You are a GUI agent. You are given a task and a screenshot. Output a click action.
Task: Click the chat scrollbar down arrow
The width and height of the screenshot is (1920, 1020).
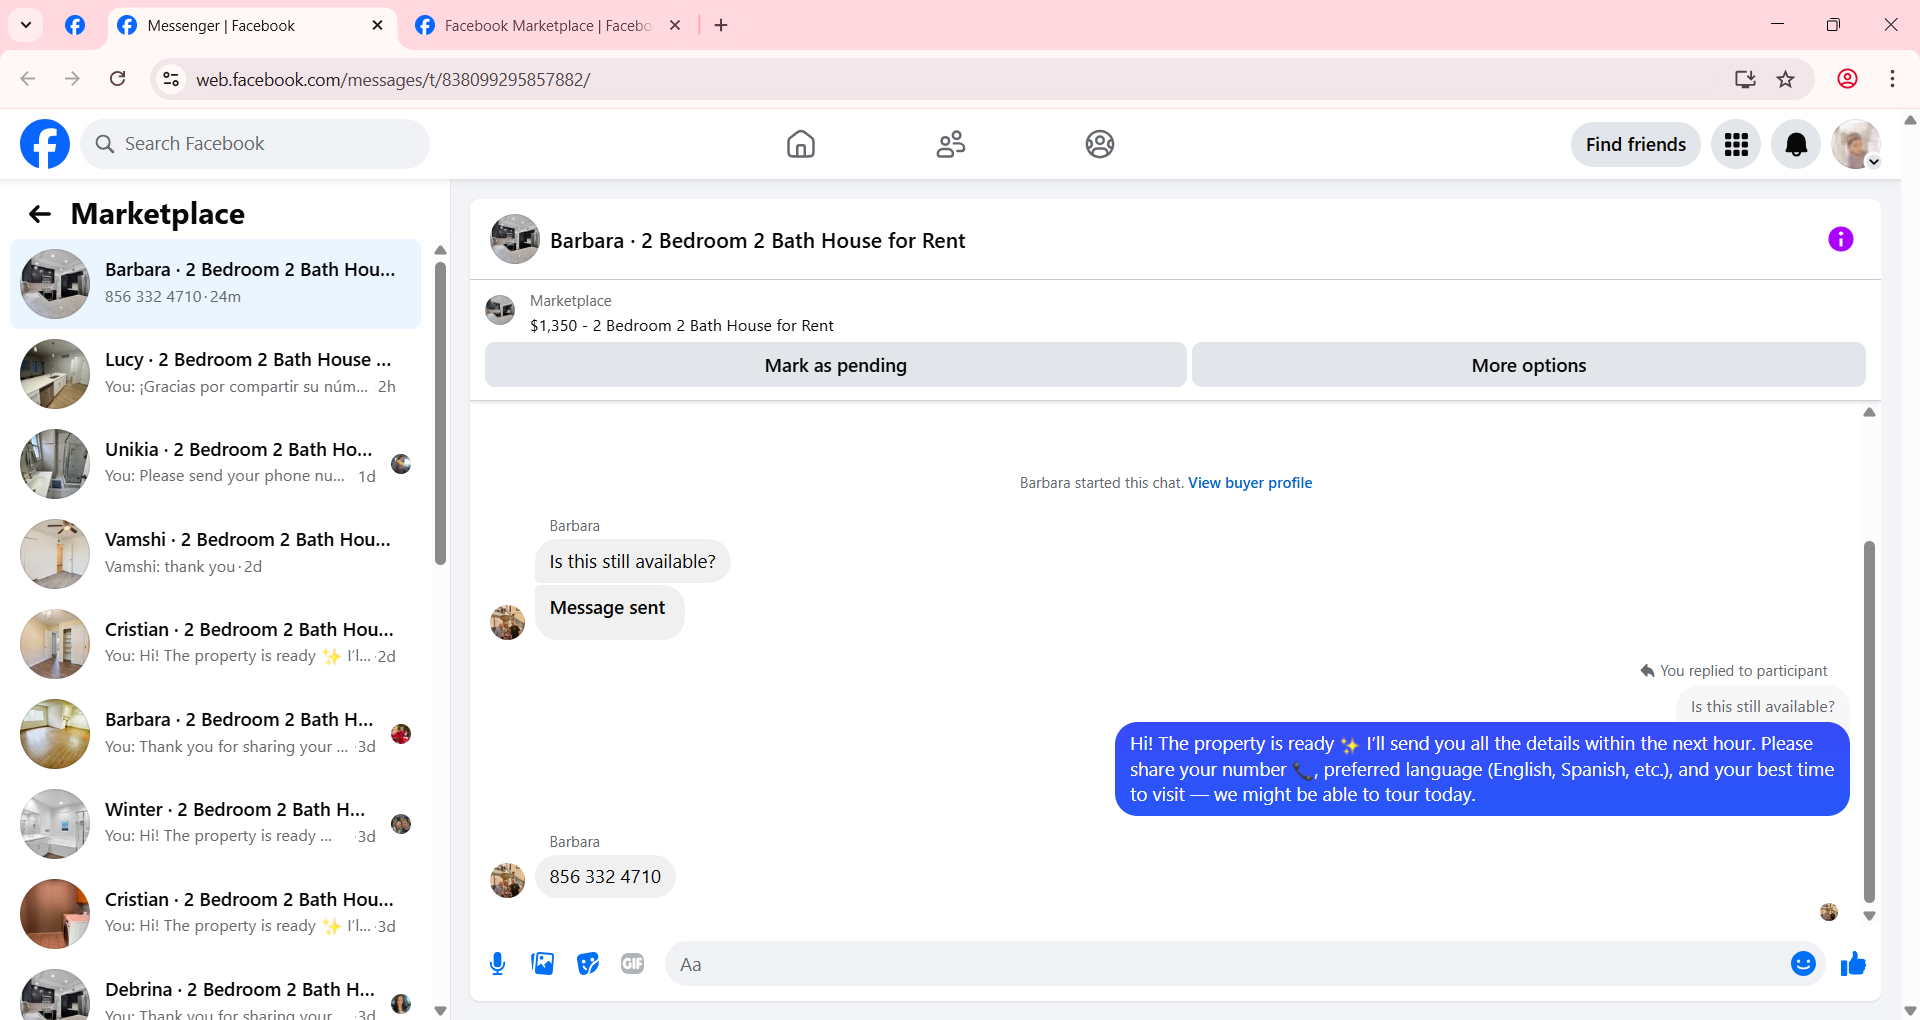click(x=1869, y=916)
